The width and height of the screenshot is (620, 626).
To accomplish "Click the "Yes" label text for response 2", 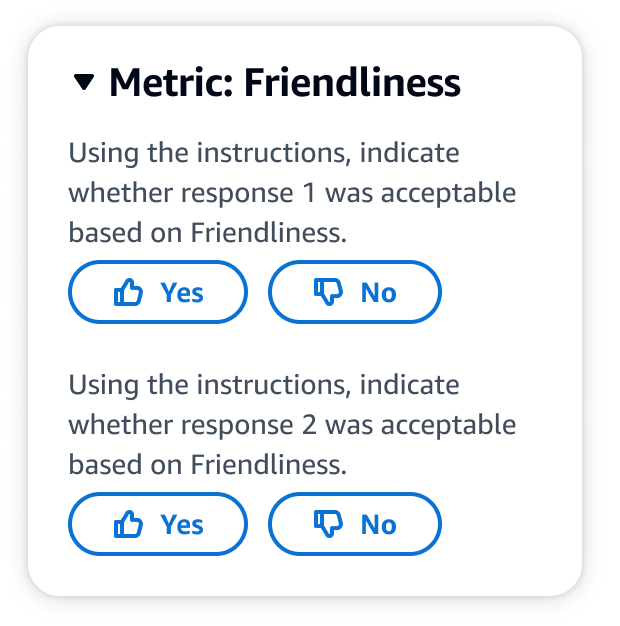I will click(x=182, y=525).
